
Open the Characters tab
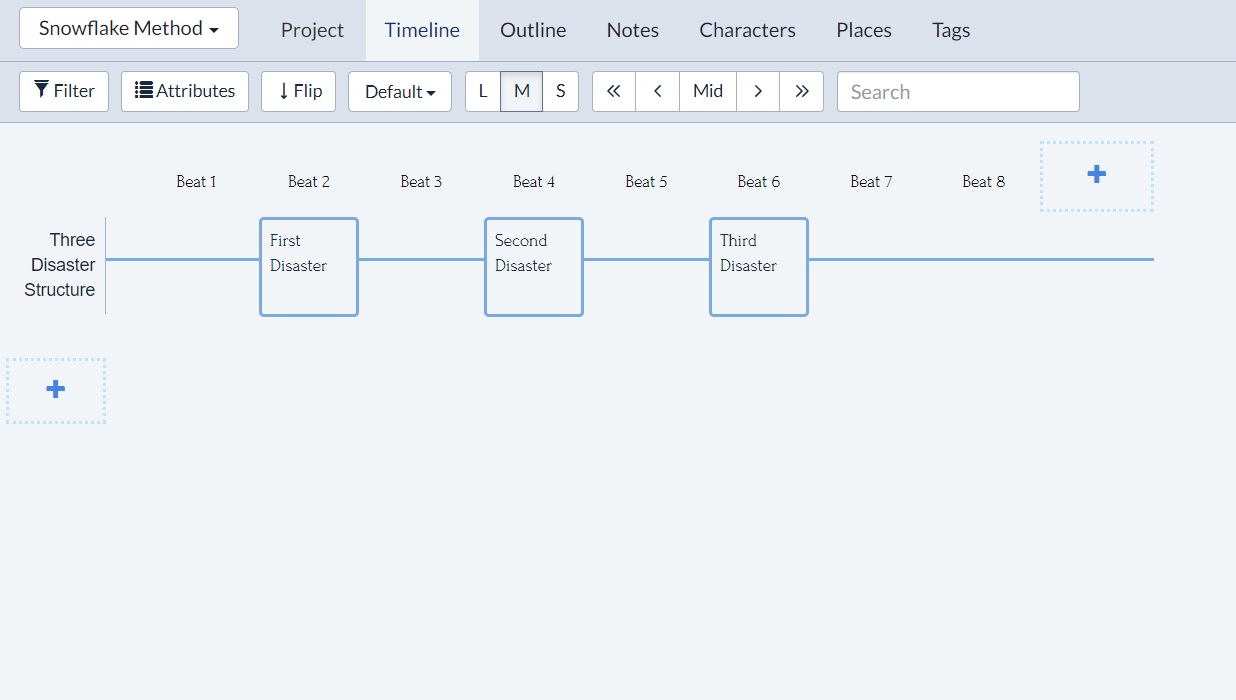(x=746, y=30)
